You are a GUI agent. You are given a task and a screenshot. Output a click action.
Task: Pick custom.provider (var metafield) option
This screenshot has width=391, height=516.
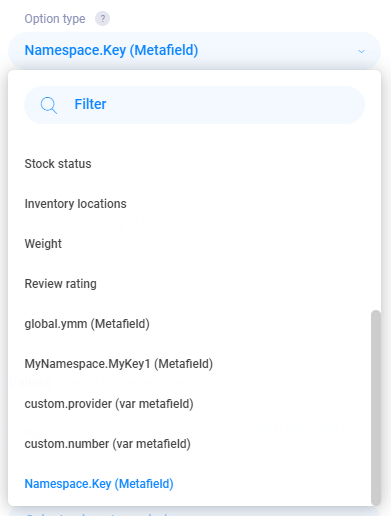pos(190,404)
